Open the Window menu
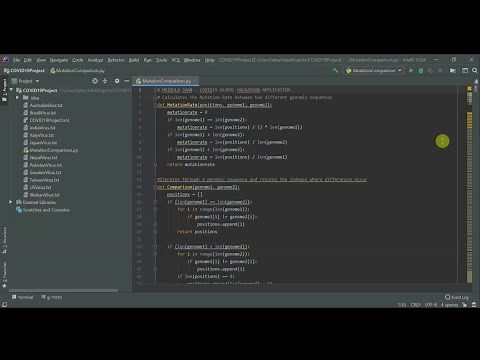The width and height of the screenshot is (480, 360). 192,60
